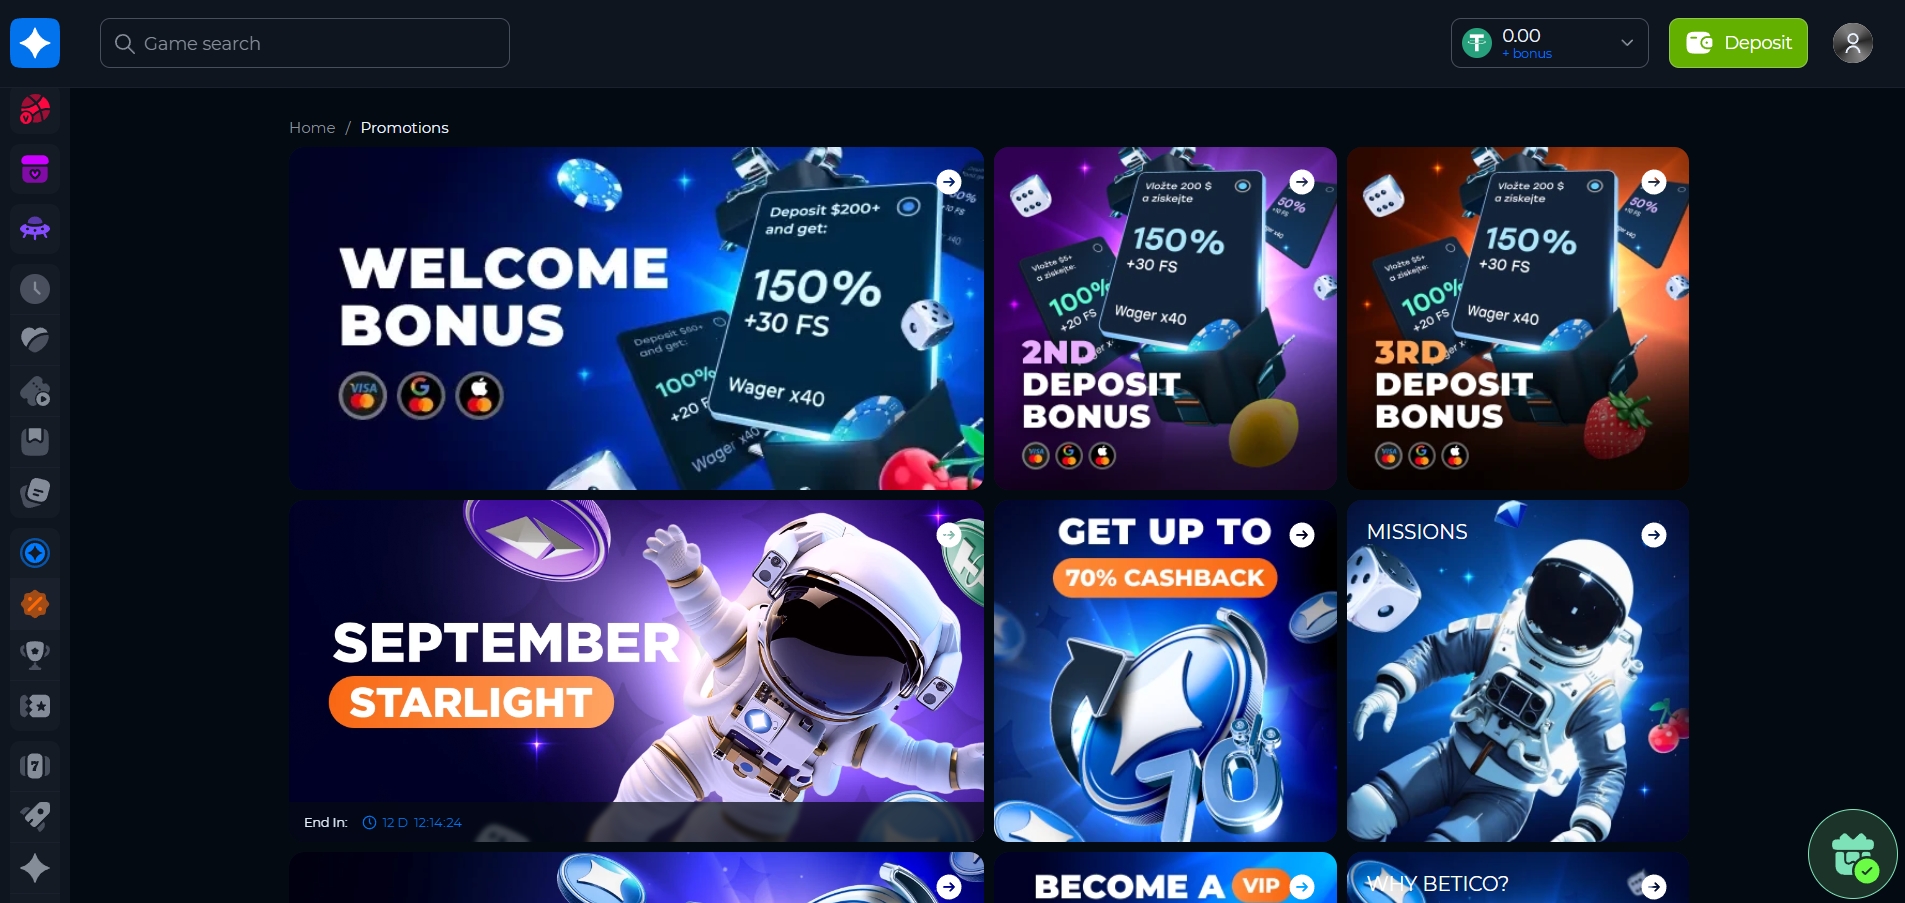Click the trophy tournaments sidebar icon
This screenshot has width=1905, height=903.
click(35, 655)
